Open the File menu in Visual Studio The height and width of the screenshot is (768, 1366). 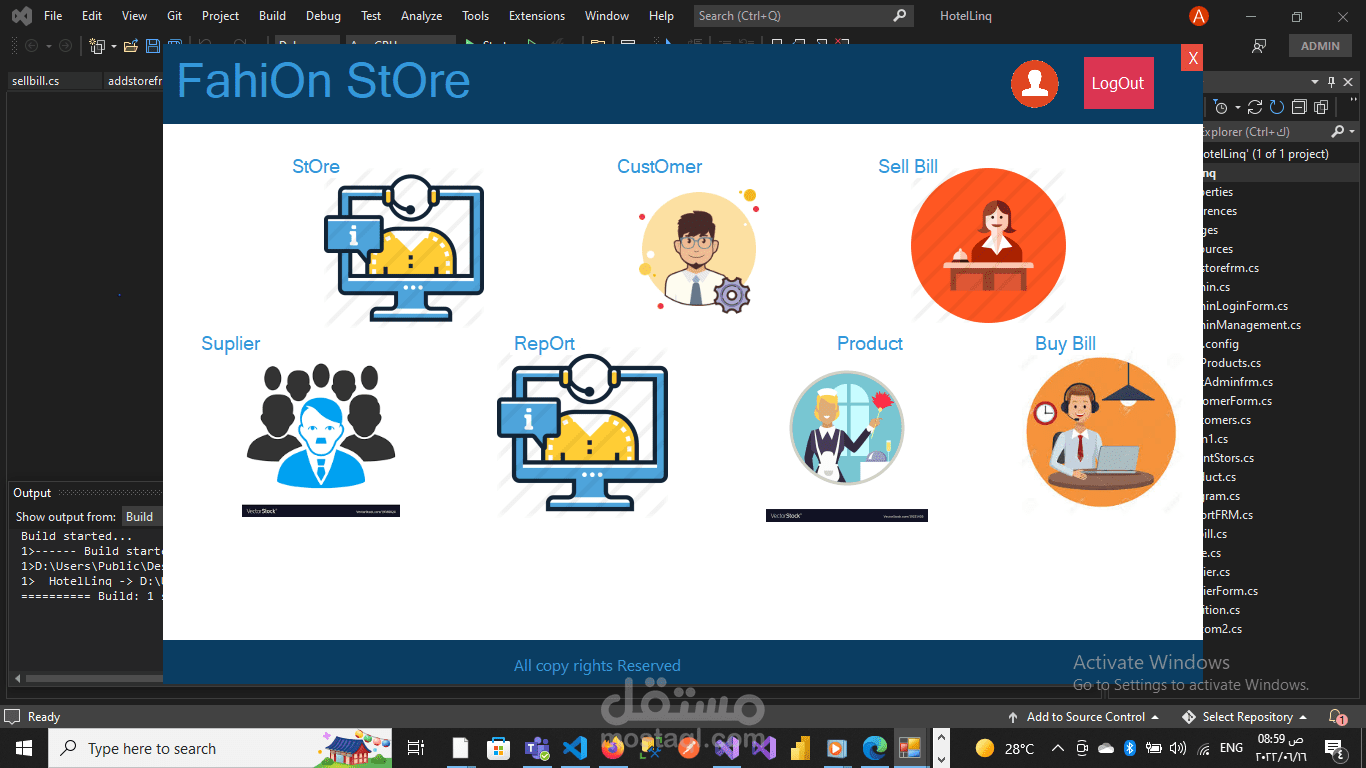pos(53,16)
